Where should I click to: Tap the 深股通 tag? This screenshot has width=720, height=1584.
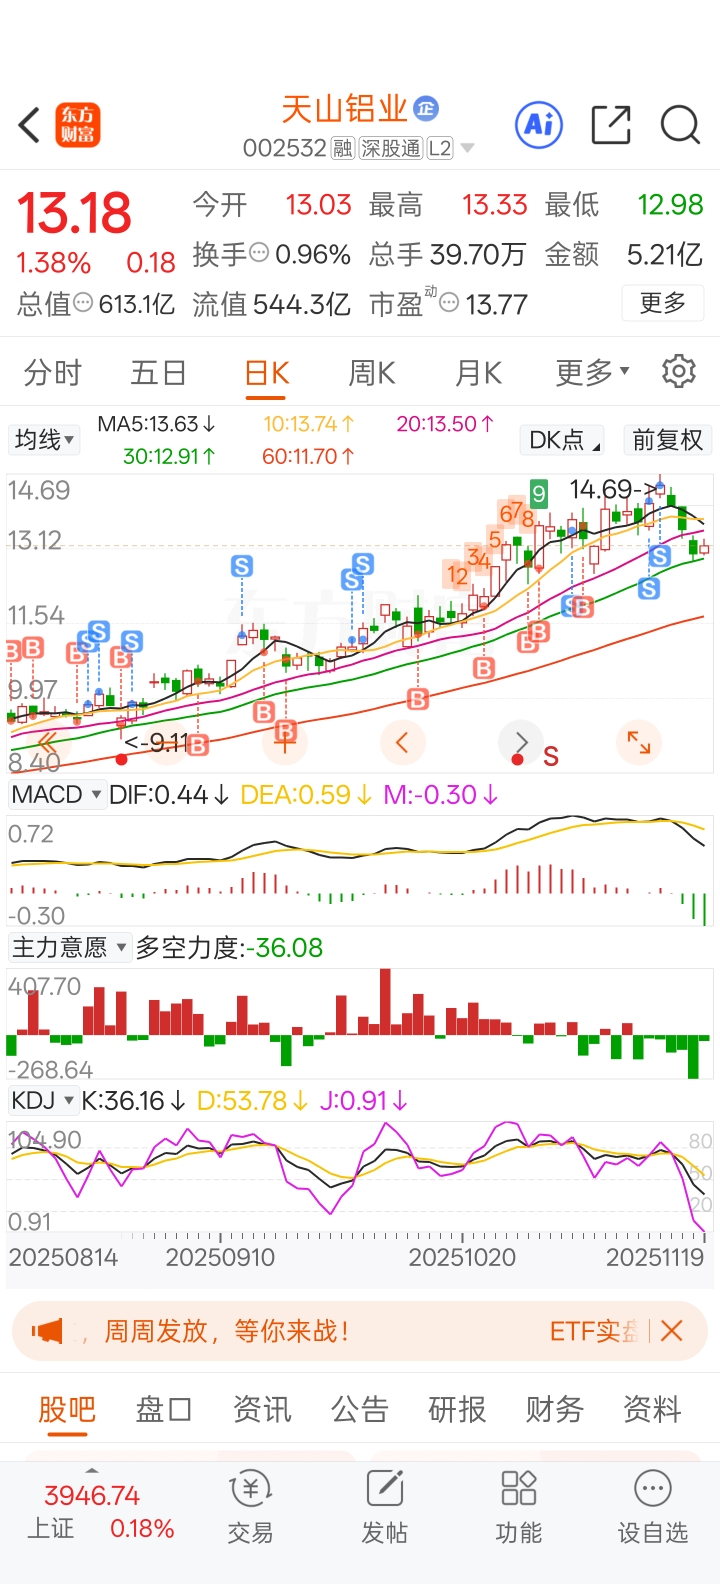[390, 149]
